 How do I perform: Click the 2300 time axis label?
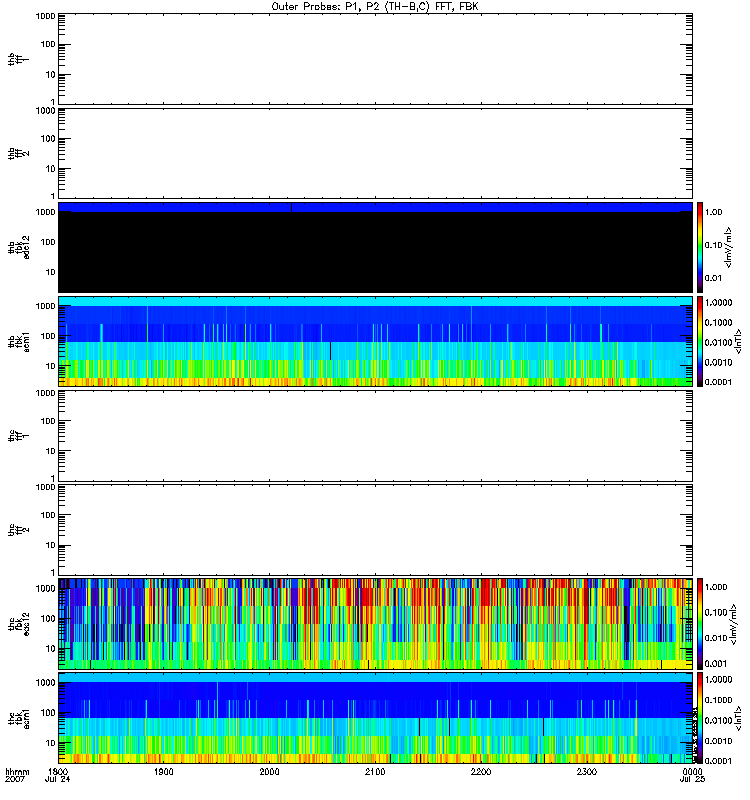(x=586, y=772)
